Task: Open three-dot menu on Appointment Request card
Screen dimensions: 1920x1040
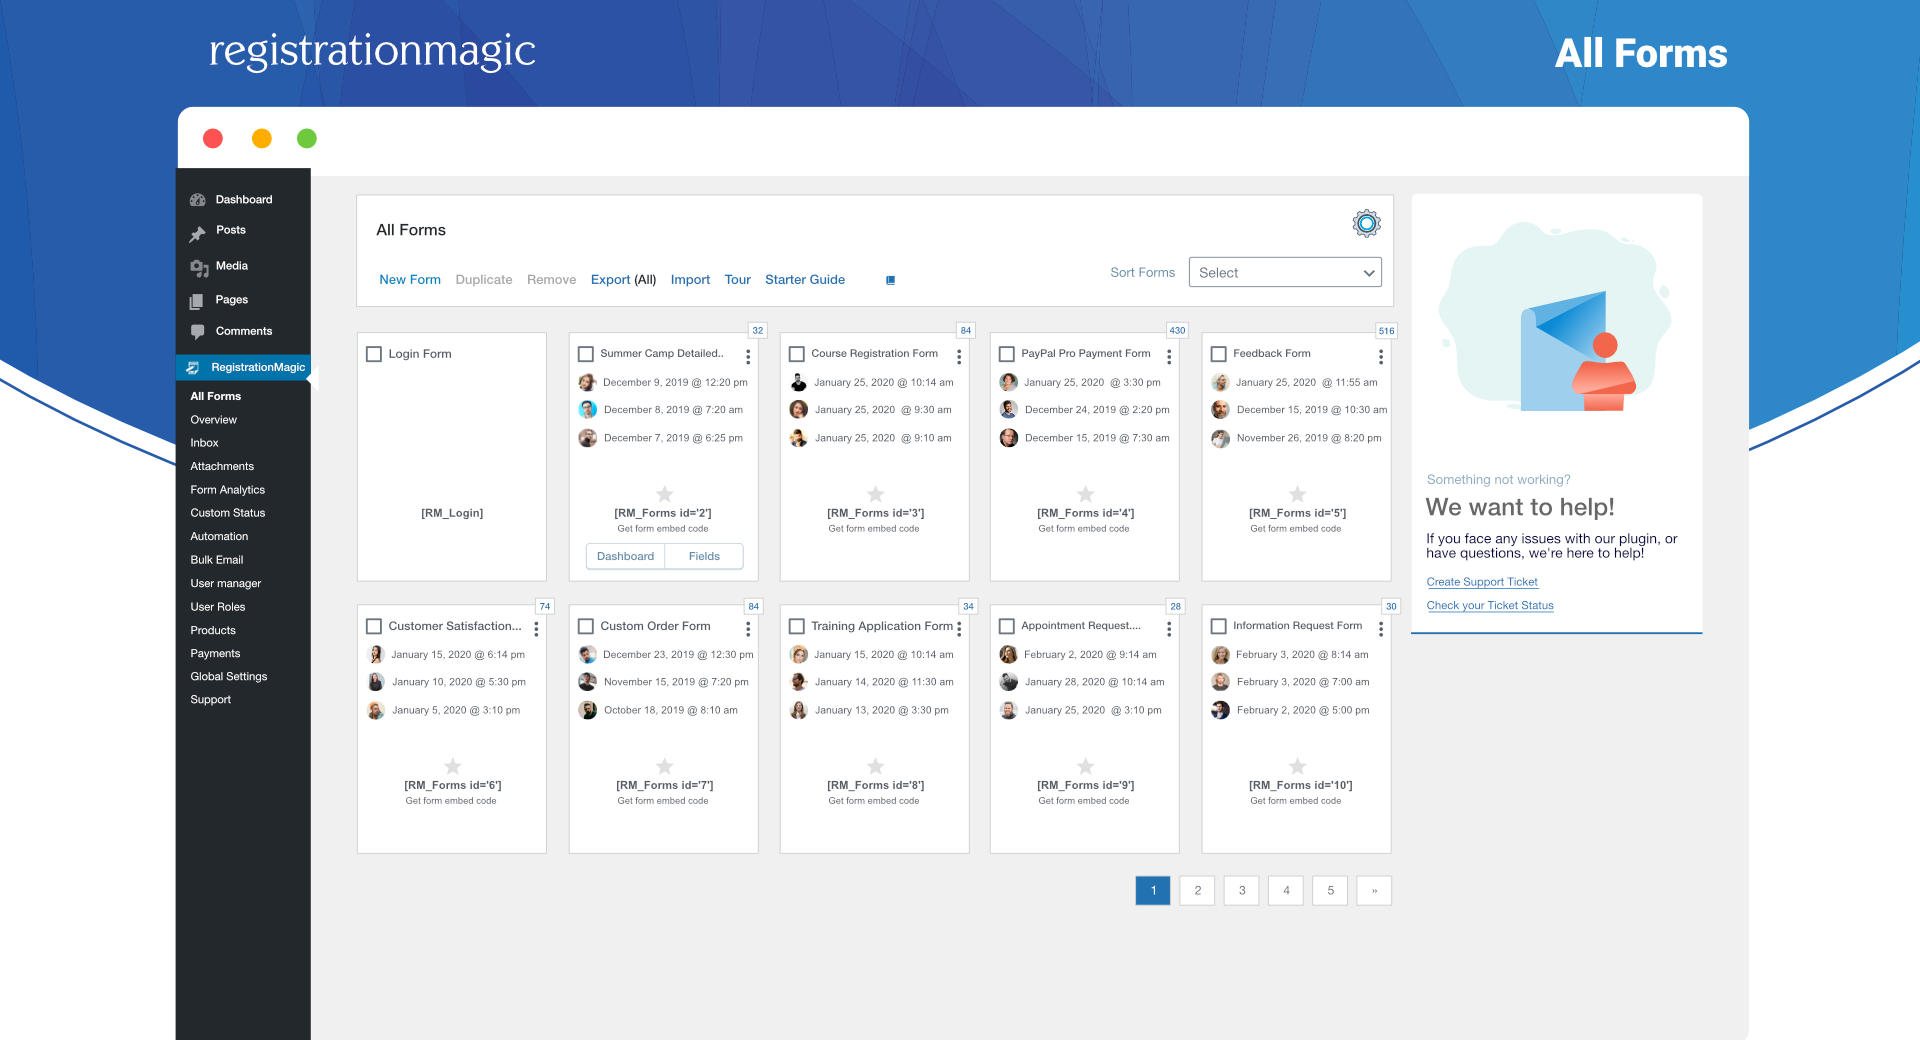Action: tap(1169, 628)
